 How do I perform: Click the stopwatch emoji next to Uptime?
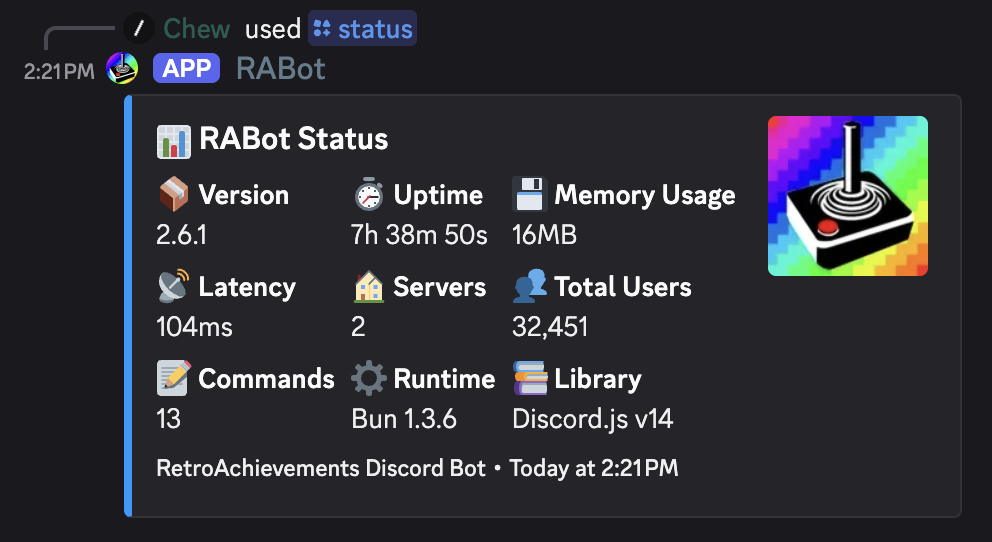tap(368, 194)
